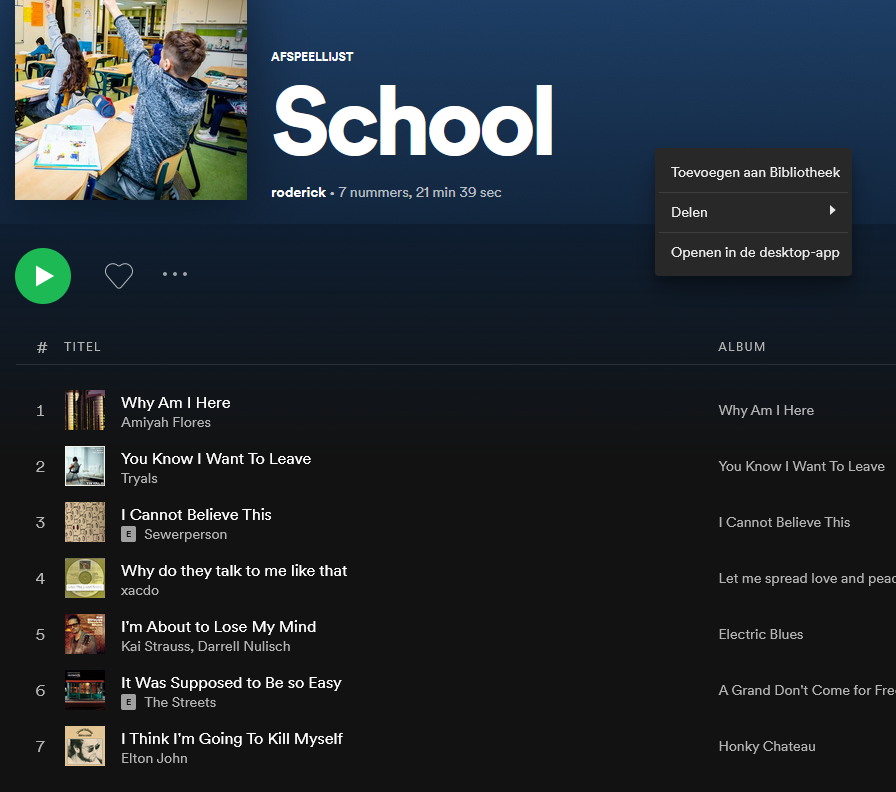Click the 'Why Am I Here' album art

click(x=85, y=410)
